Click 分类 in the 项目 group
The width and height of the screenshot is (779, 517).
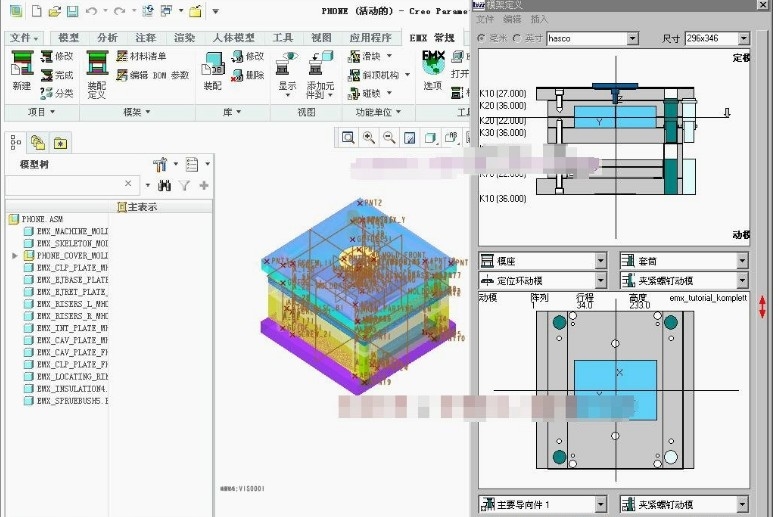(x=57, y=93)
